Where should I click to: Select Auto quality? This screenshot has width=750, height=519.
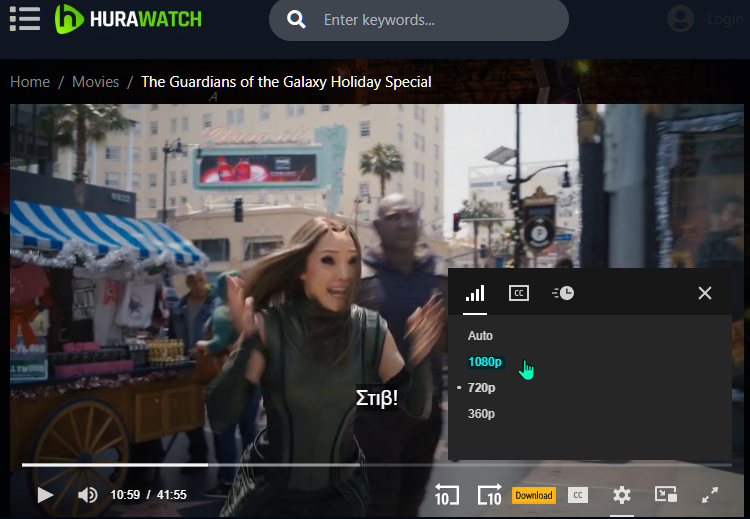pyautogui.click(x=480, y=336)
